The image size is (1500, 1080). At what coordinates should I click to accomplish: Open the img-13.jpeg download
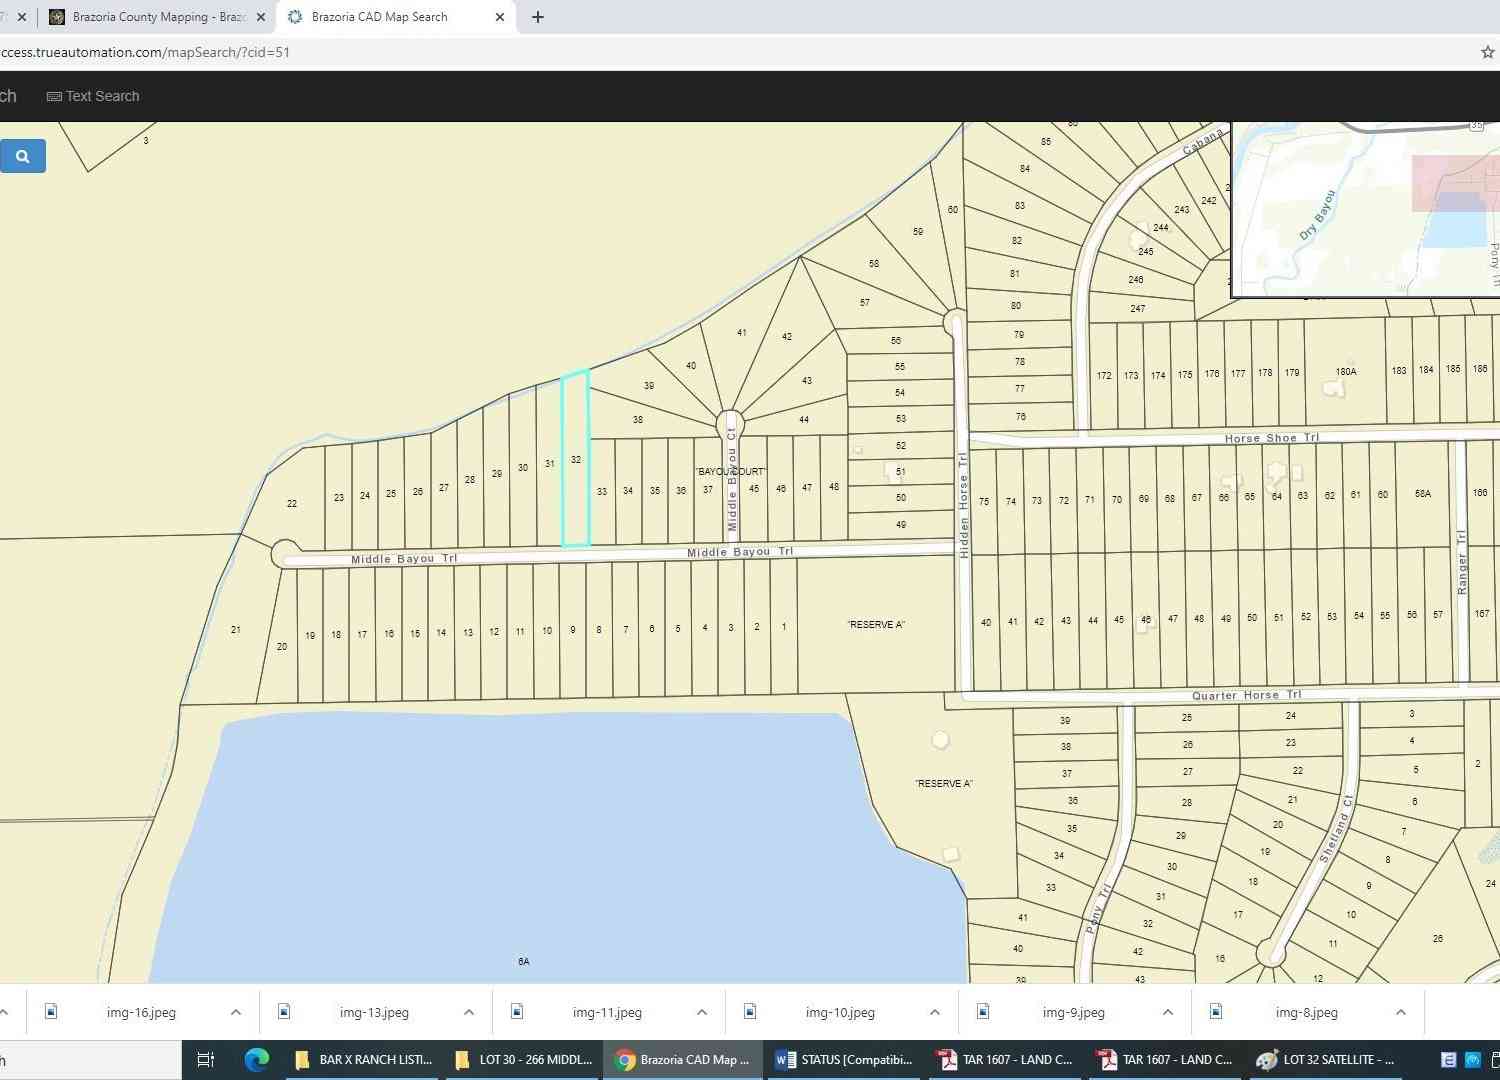[x=374, y=1012]
